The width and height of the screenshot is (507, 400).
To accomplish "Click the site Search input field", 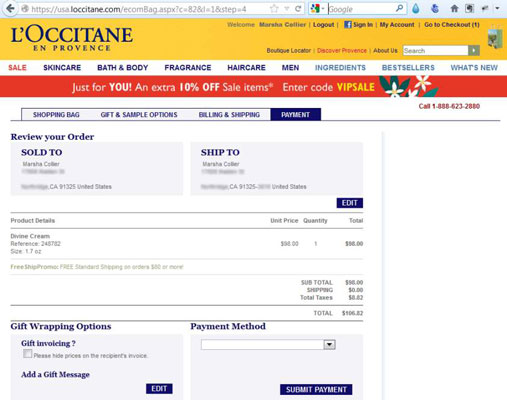I will (435, 51).
